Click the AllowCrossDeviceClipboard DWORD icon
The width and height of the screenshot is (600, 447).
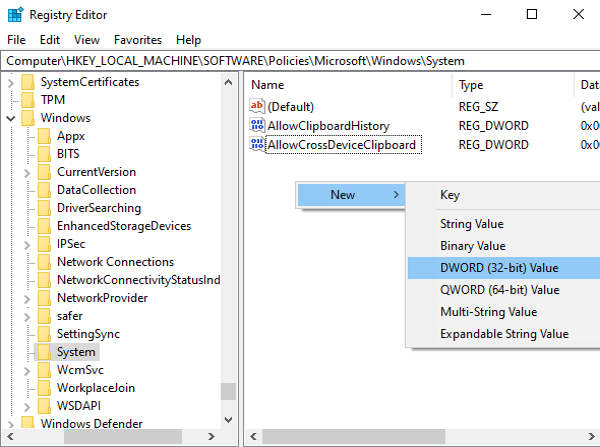(257, 144)
